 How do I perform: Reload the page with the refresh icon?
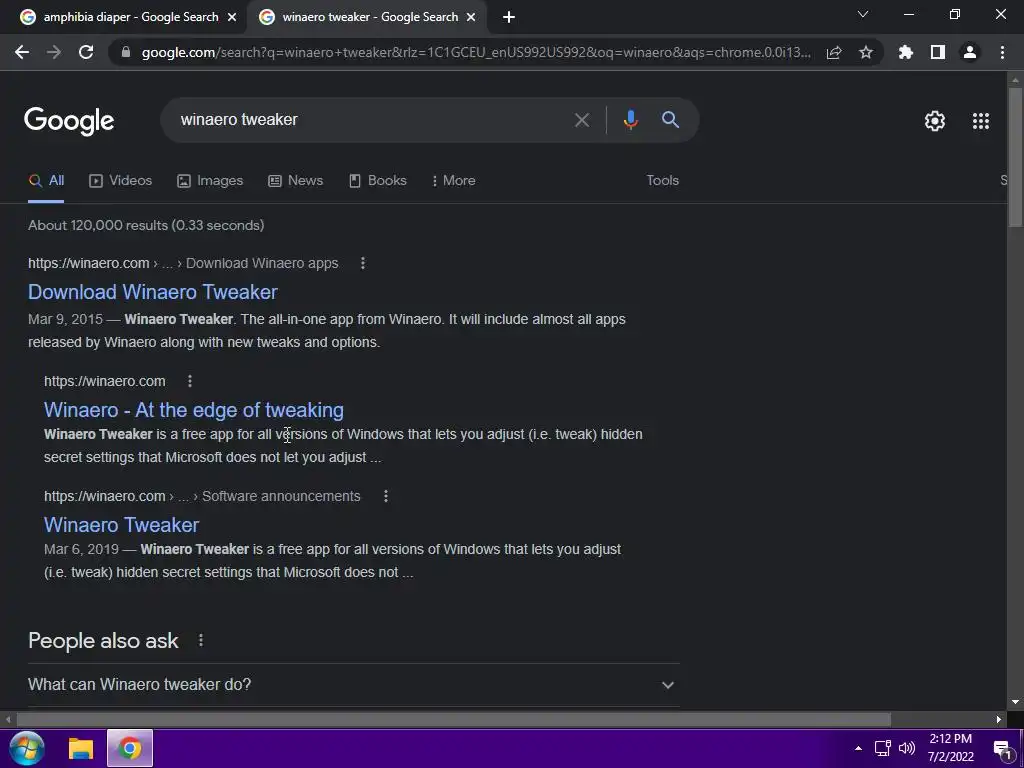click(86, 52)
